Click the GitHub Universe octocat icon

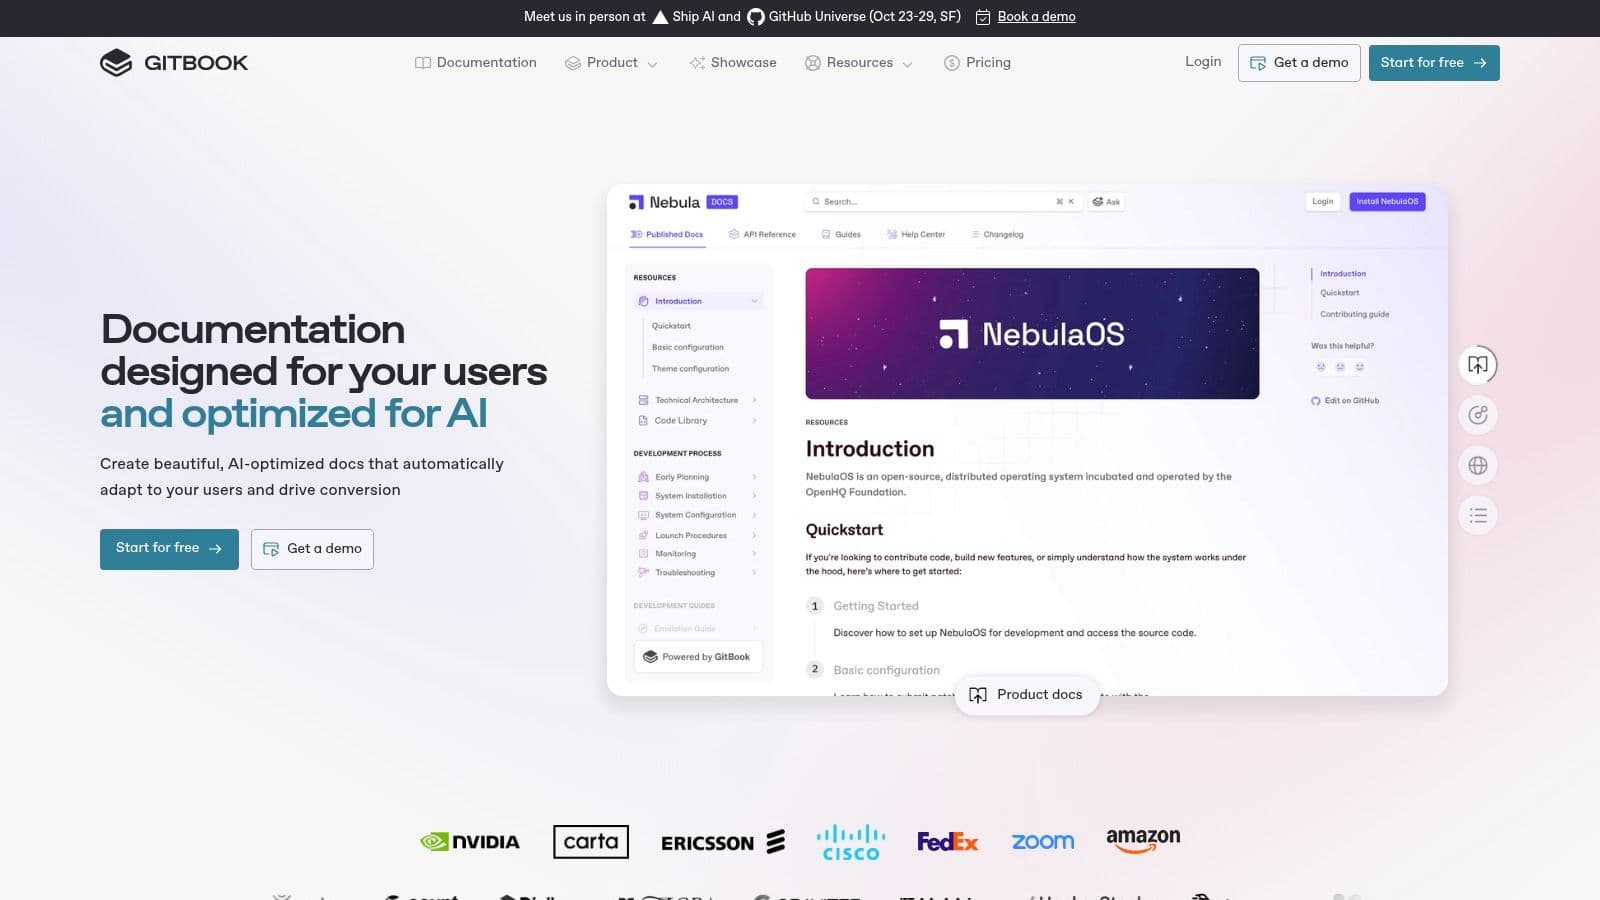756,17
